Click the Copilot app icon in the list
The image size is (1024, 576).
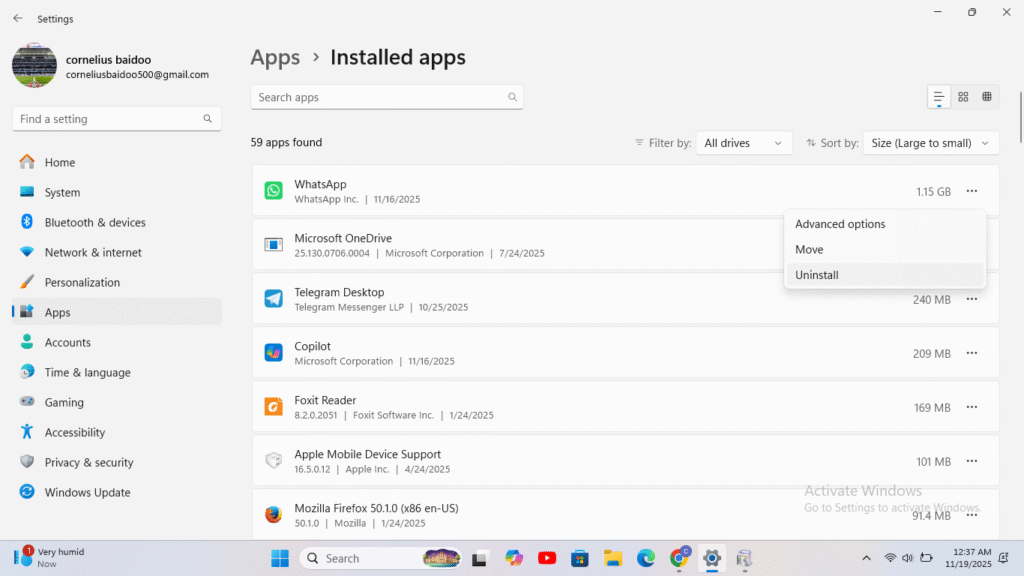pyautogui.click(x=273, y=353)
